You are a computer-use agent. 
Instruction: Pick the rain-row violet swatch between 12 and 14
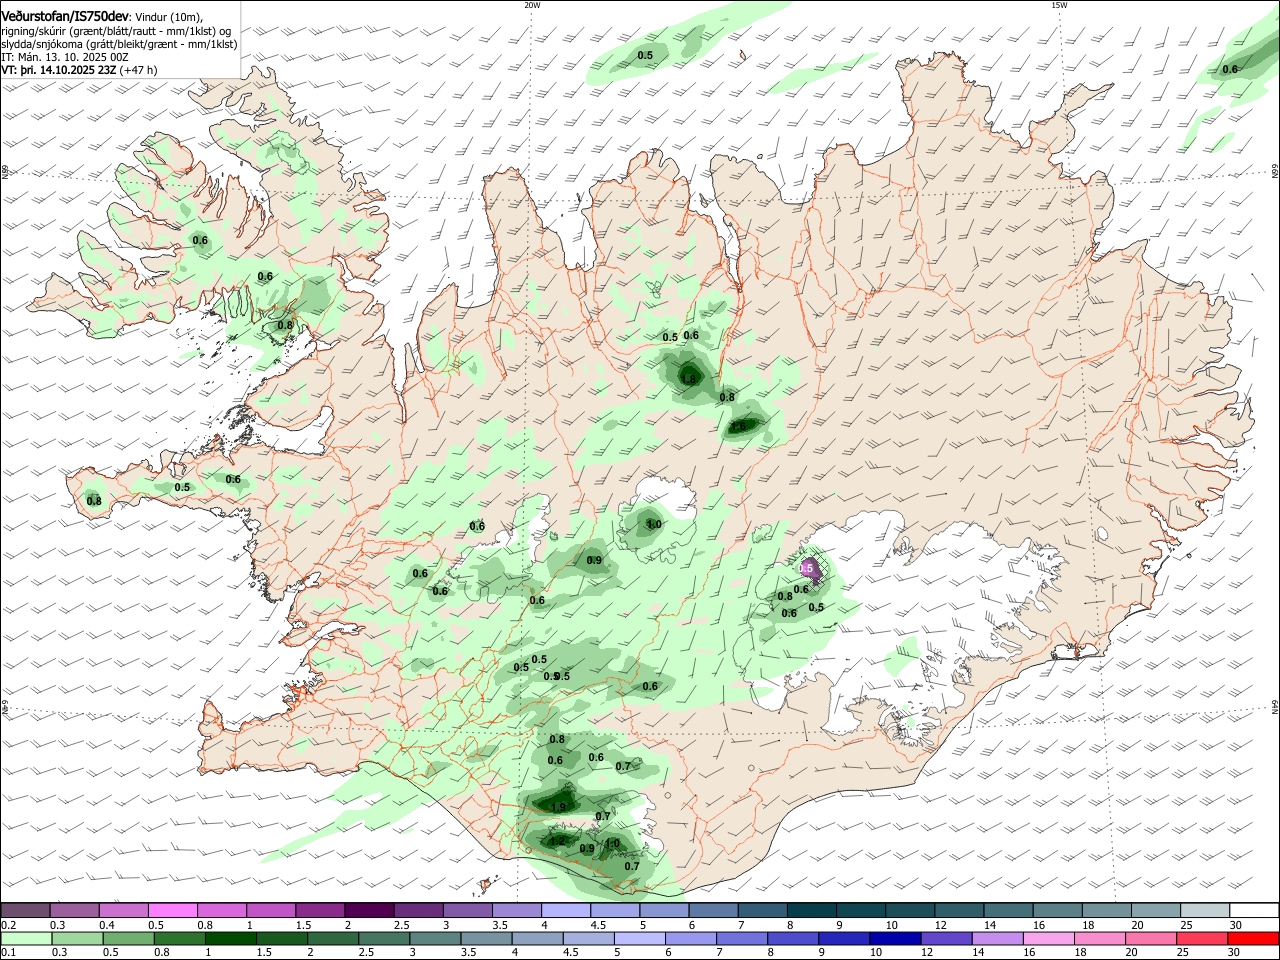(947, 939)
